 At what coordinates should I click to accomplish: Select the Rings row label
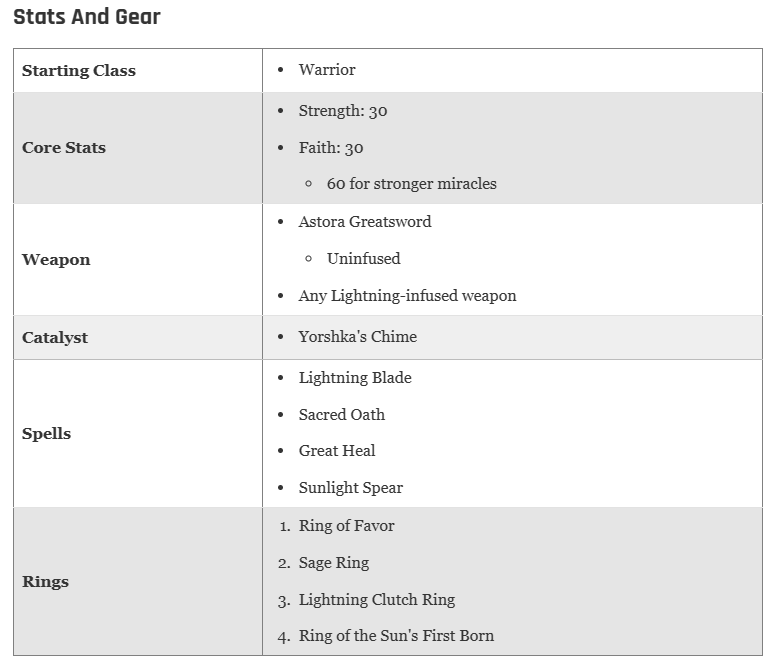[x=45, y=581]
